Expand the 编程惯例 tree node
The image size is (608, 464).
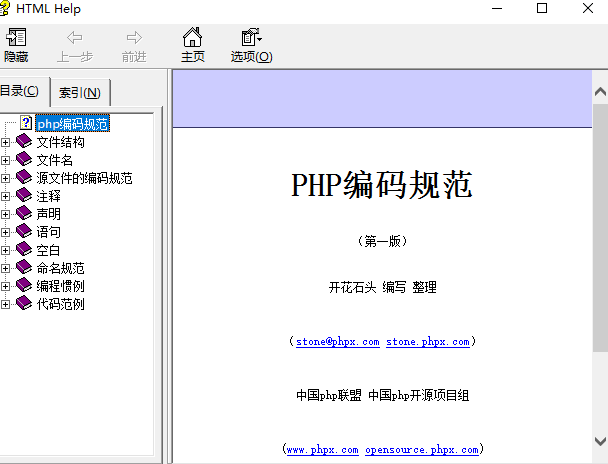pyautogui.click(x=6, y=287)
